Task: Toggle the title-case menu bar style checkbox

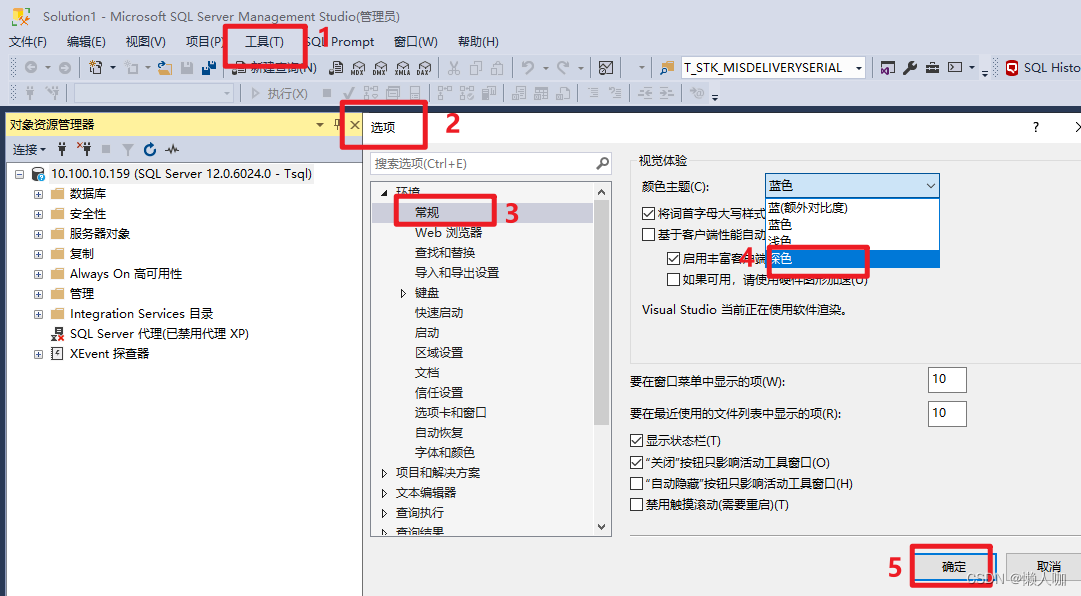Action: [x=648, y=214]
